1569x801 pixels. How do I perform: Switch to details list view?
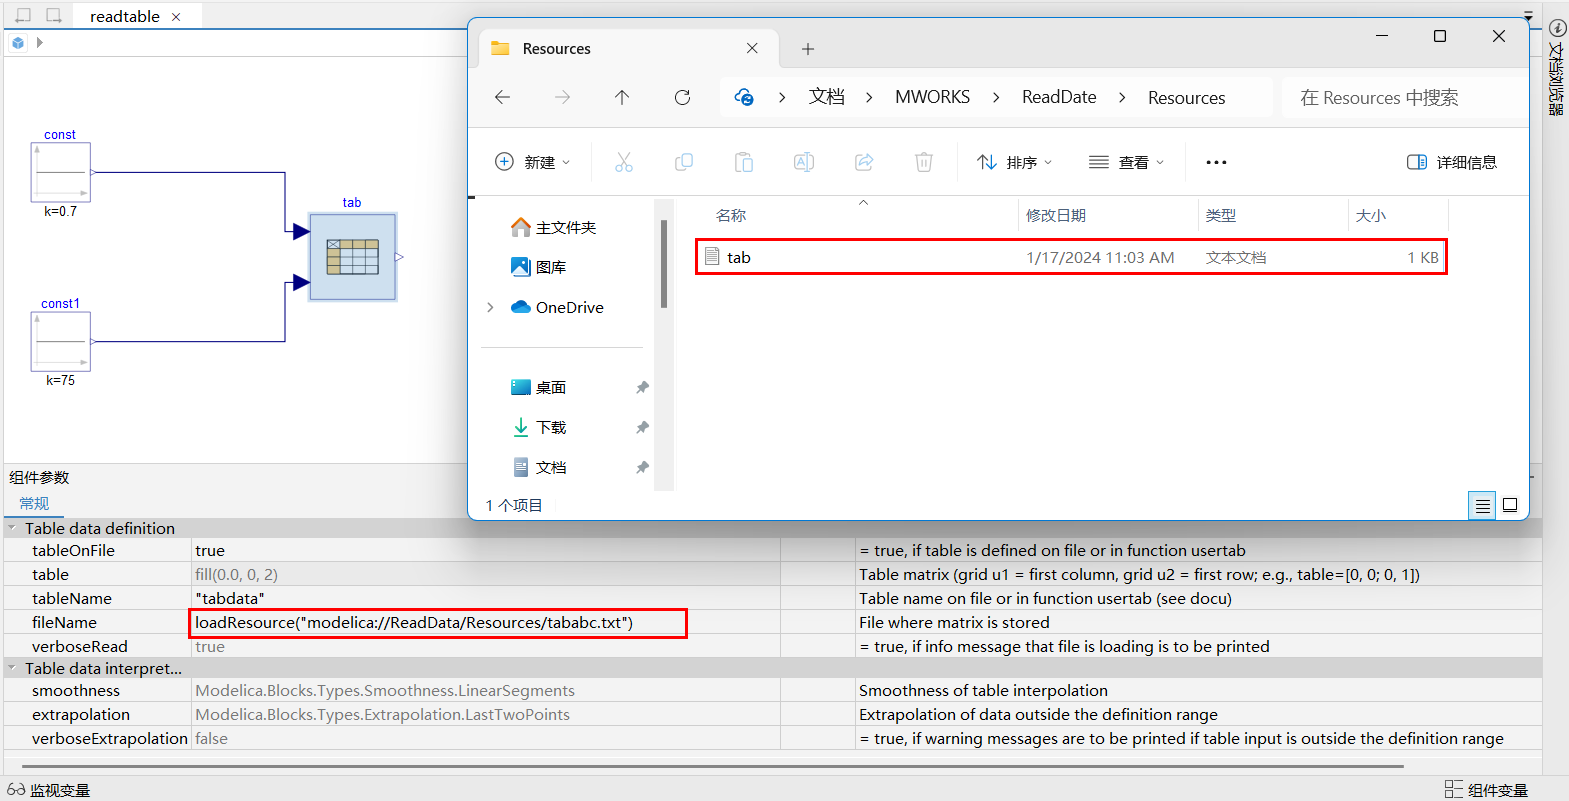1482,505
